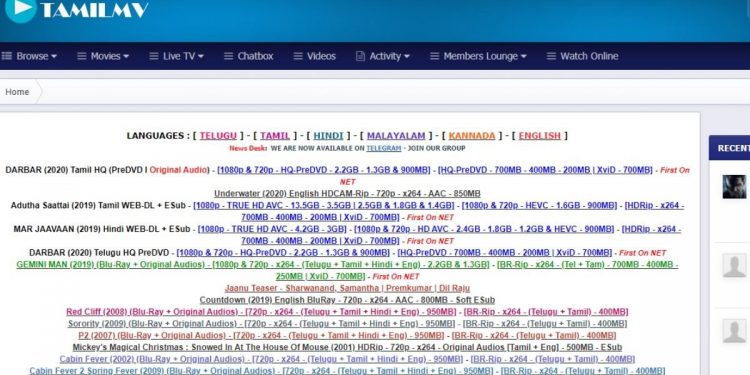Open Adutha Saattai 1080p TRUE HD AVC link

coord(324,206)
